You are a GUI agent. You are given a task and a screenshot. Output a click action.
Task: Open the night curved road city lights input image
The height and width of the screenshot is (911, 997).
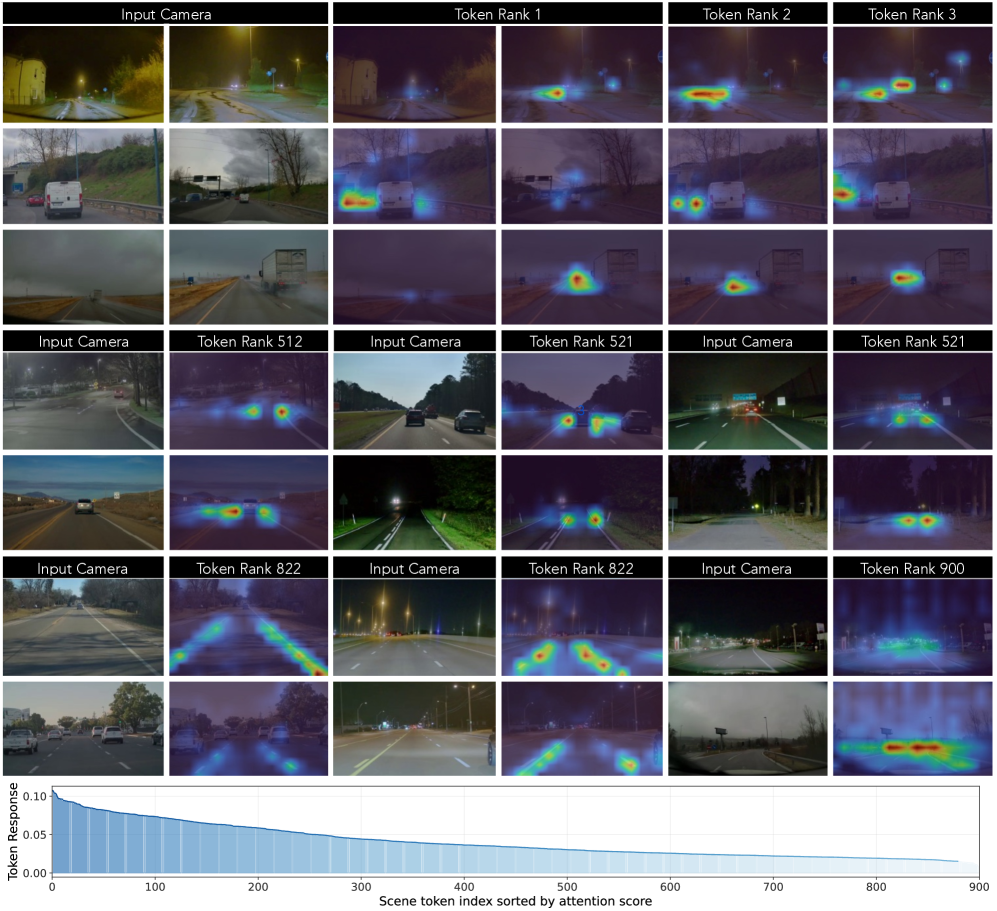coord(748,627)
